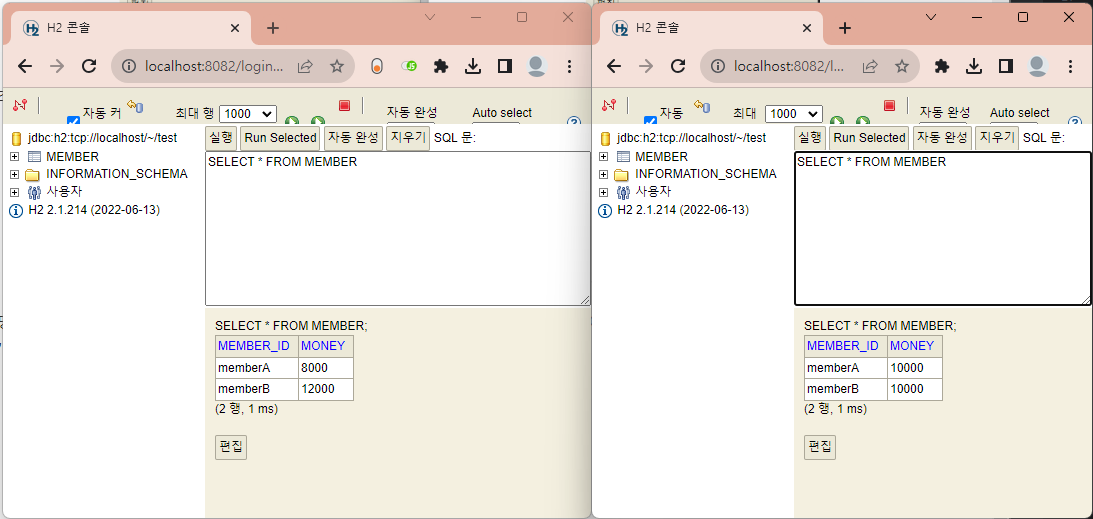Click the red stop icon in left console
The width and height of the screenshot is (1093, 519).
coord(344,105)
